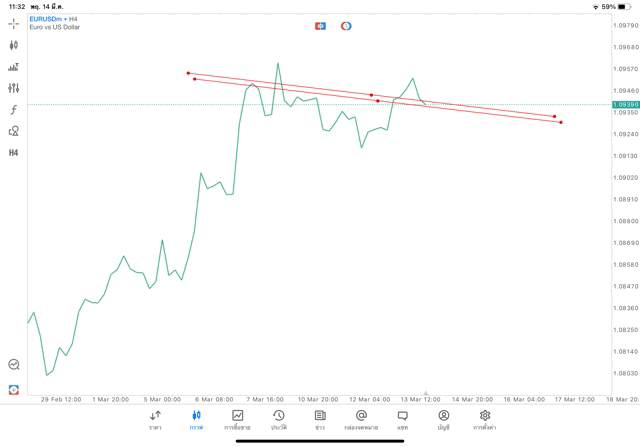Change the chart type via candlestick icon
Viewport: 640px width, 447px height.
pyautogui.click(x=13, y=45)
